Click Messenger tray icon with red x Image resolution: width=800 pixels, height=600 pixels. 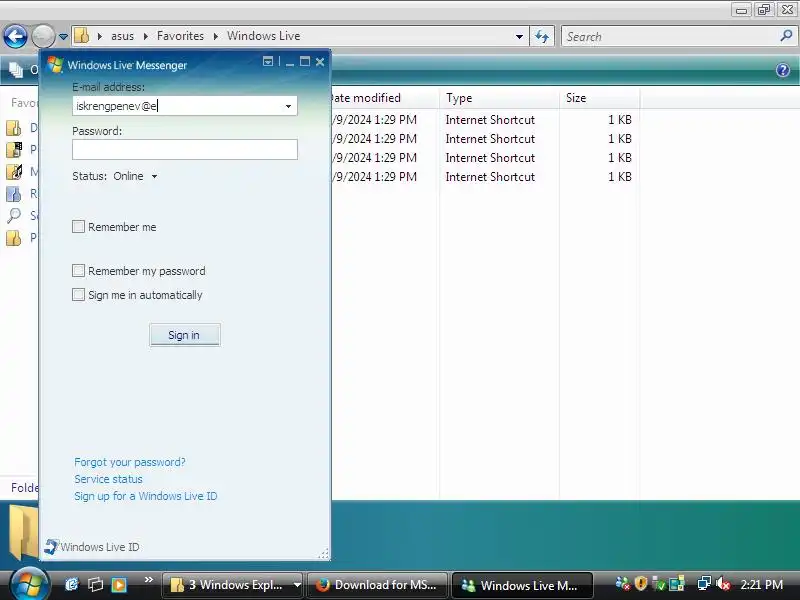coord(623,584)
